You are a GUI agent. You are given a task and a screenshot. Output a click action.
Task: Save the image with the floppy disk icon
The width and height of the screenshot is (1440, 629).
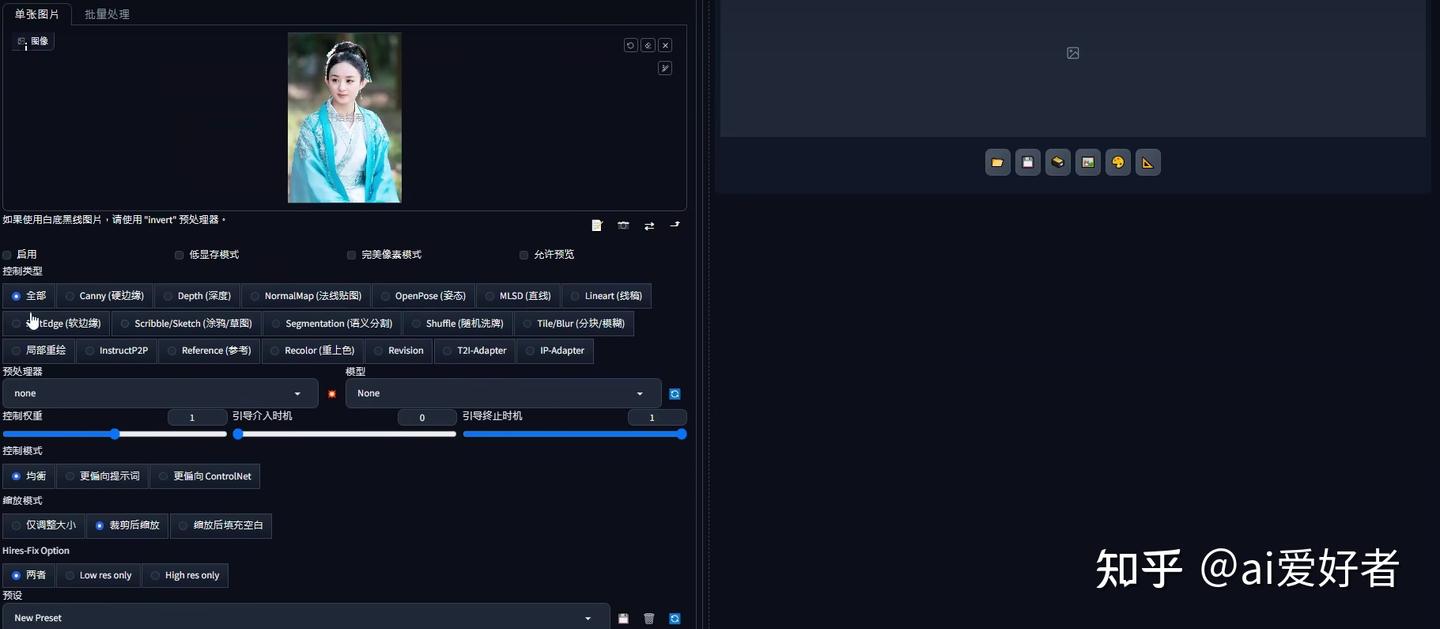click(1027, 162)
